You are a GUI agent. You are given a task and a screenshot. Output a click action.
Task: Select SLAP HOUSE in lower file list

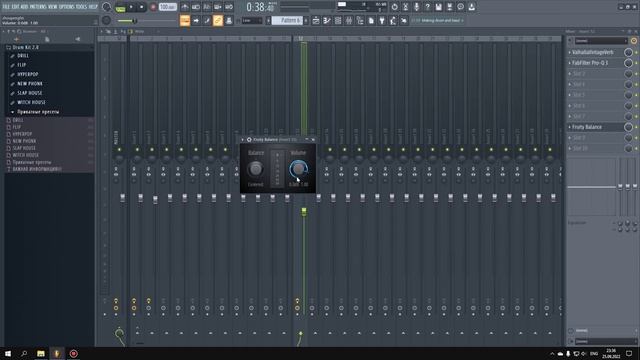point(24,148)
